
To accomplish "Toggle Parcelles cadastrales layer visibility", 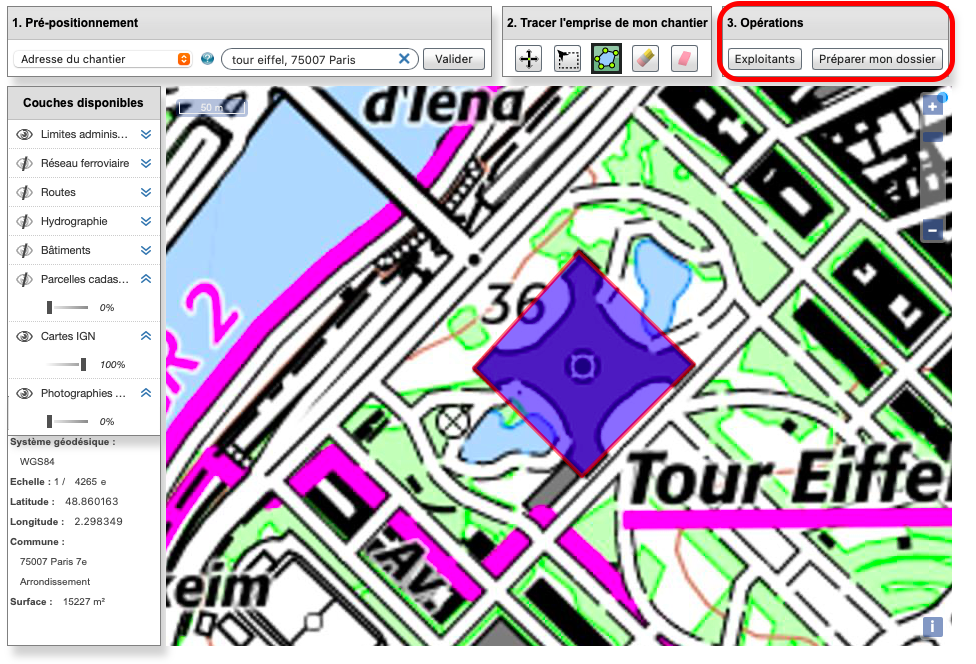I will [24, 279].
